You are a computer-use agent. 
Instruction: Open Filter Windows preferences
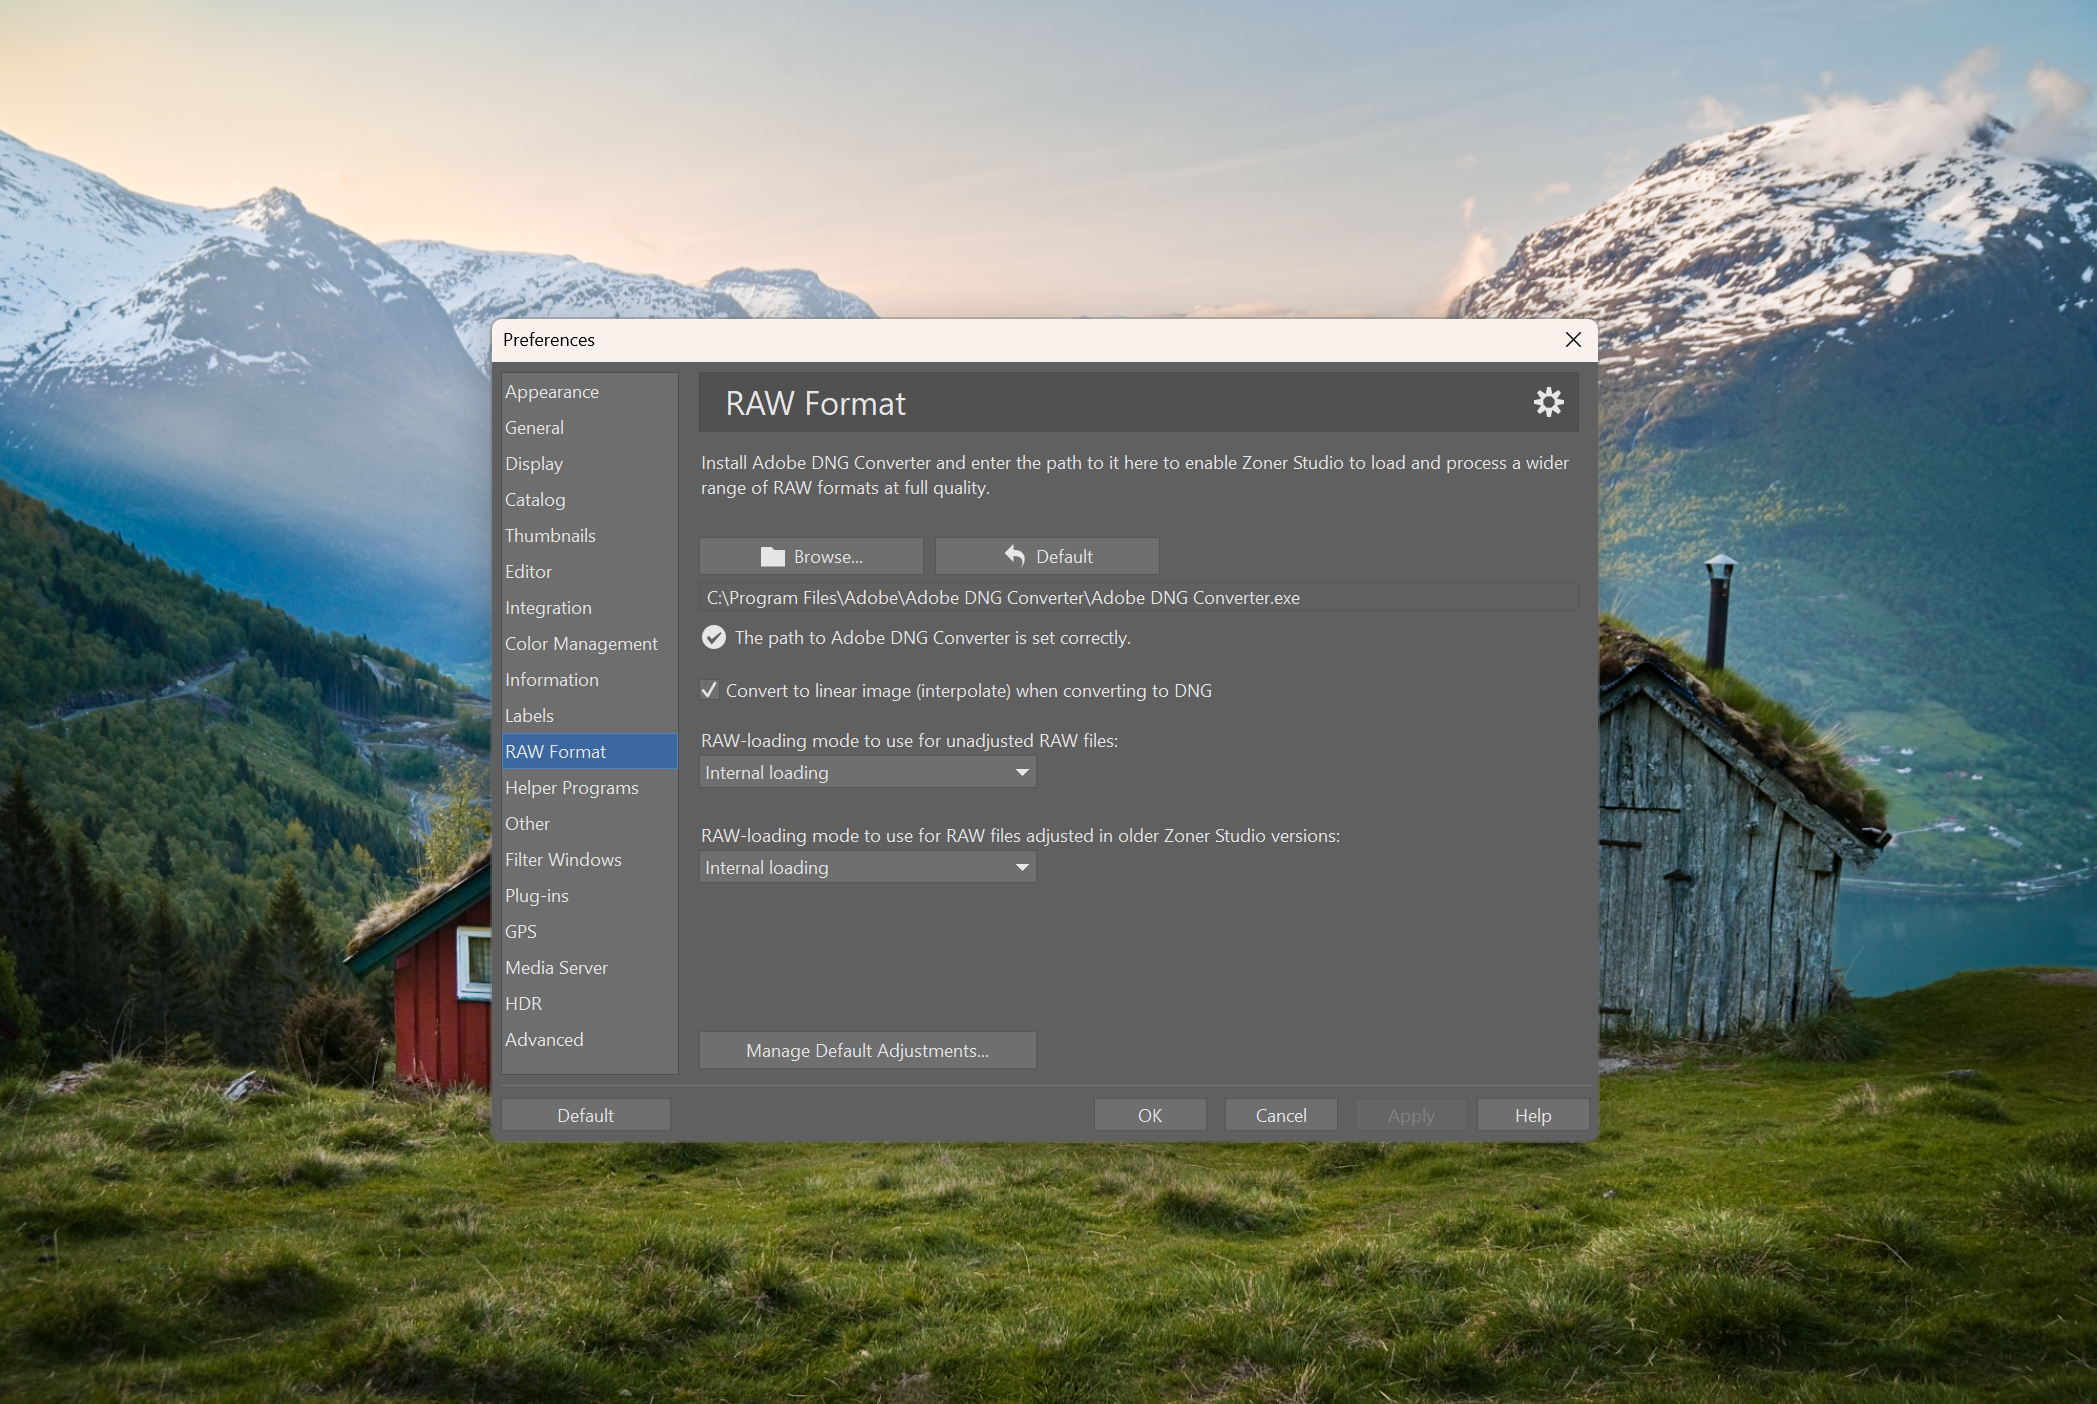[589, 860]
